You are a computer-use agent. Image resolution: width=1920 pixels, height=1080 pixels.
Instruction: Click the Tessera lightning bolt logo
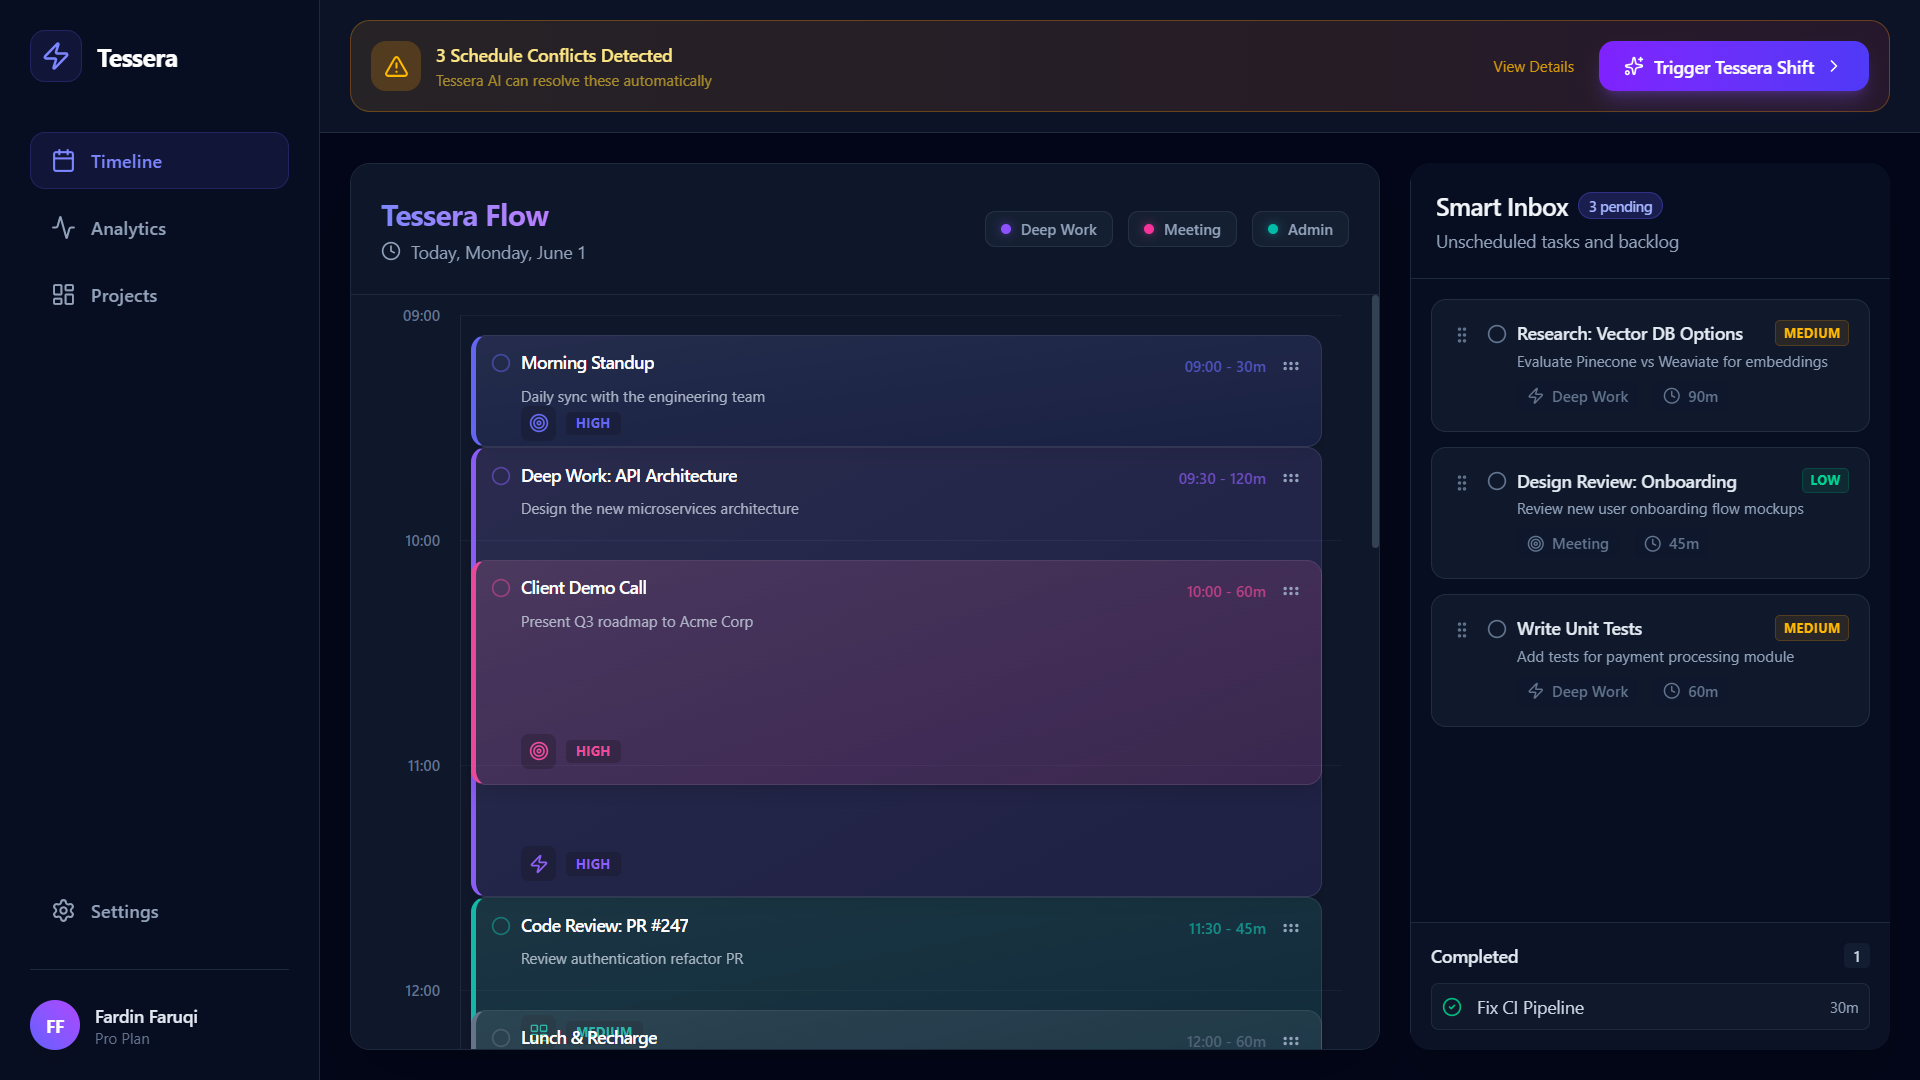coord(56,56)
